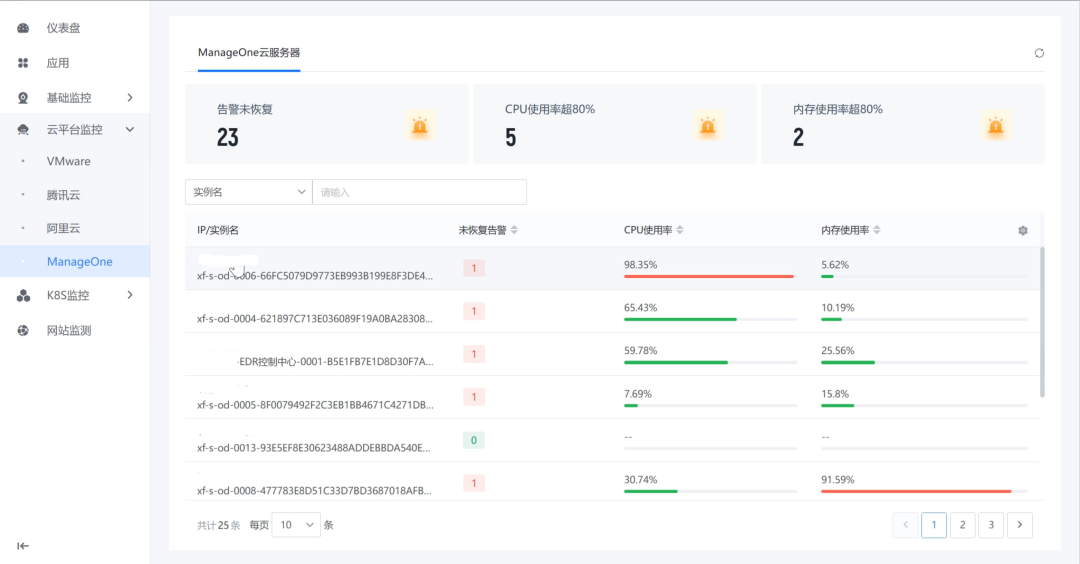Click the 91.59% memory usage bar

pos(924,491)
